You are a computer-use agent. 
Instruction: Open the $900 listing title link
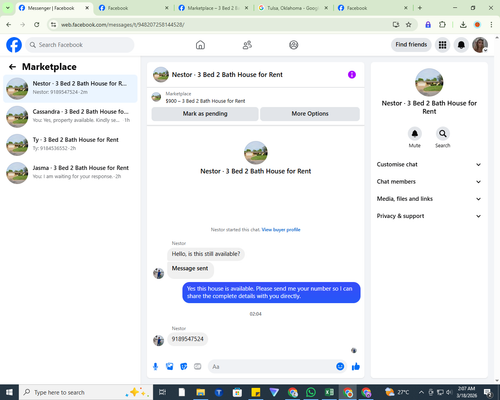[205, 101]
